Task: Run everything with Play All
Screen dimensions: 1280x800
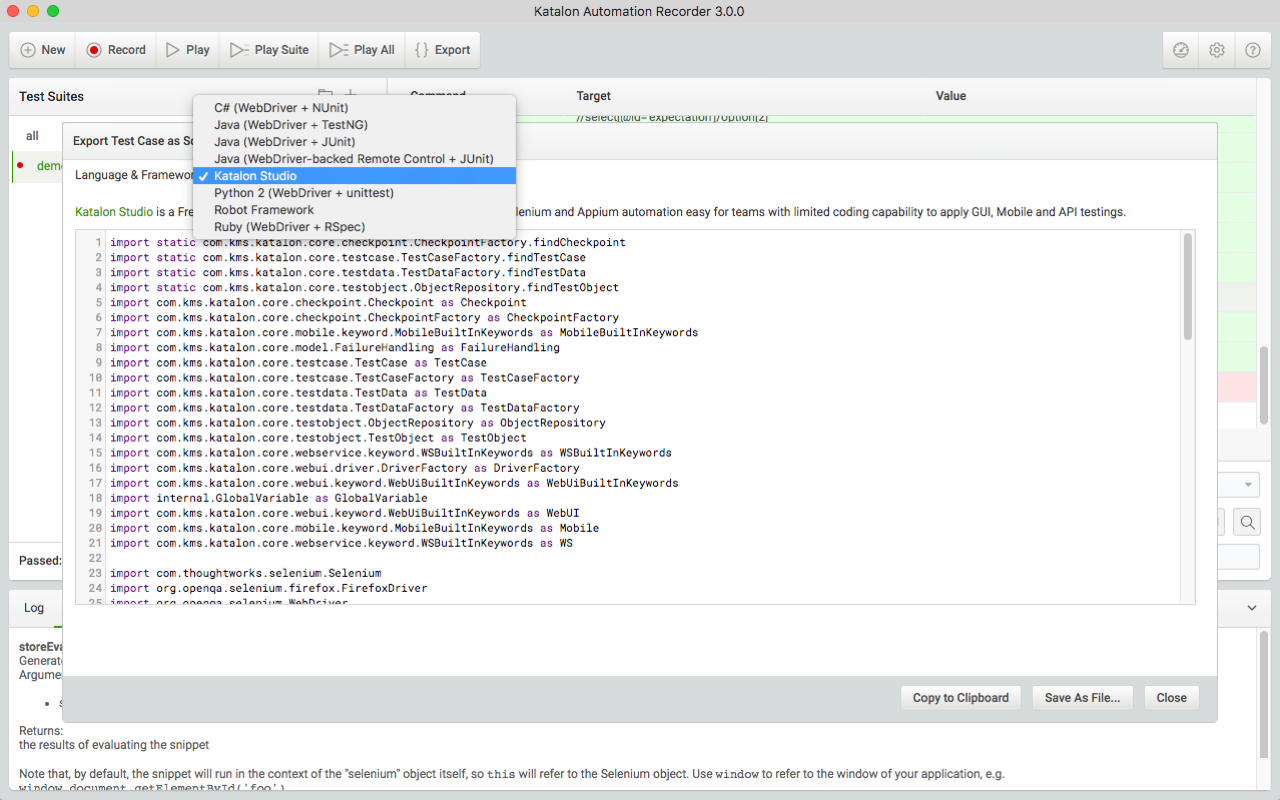Action: [362, 50]
